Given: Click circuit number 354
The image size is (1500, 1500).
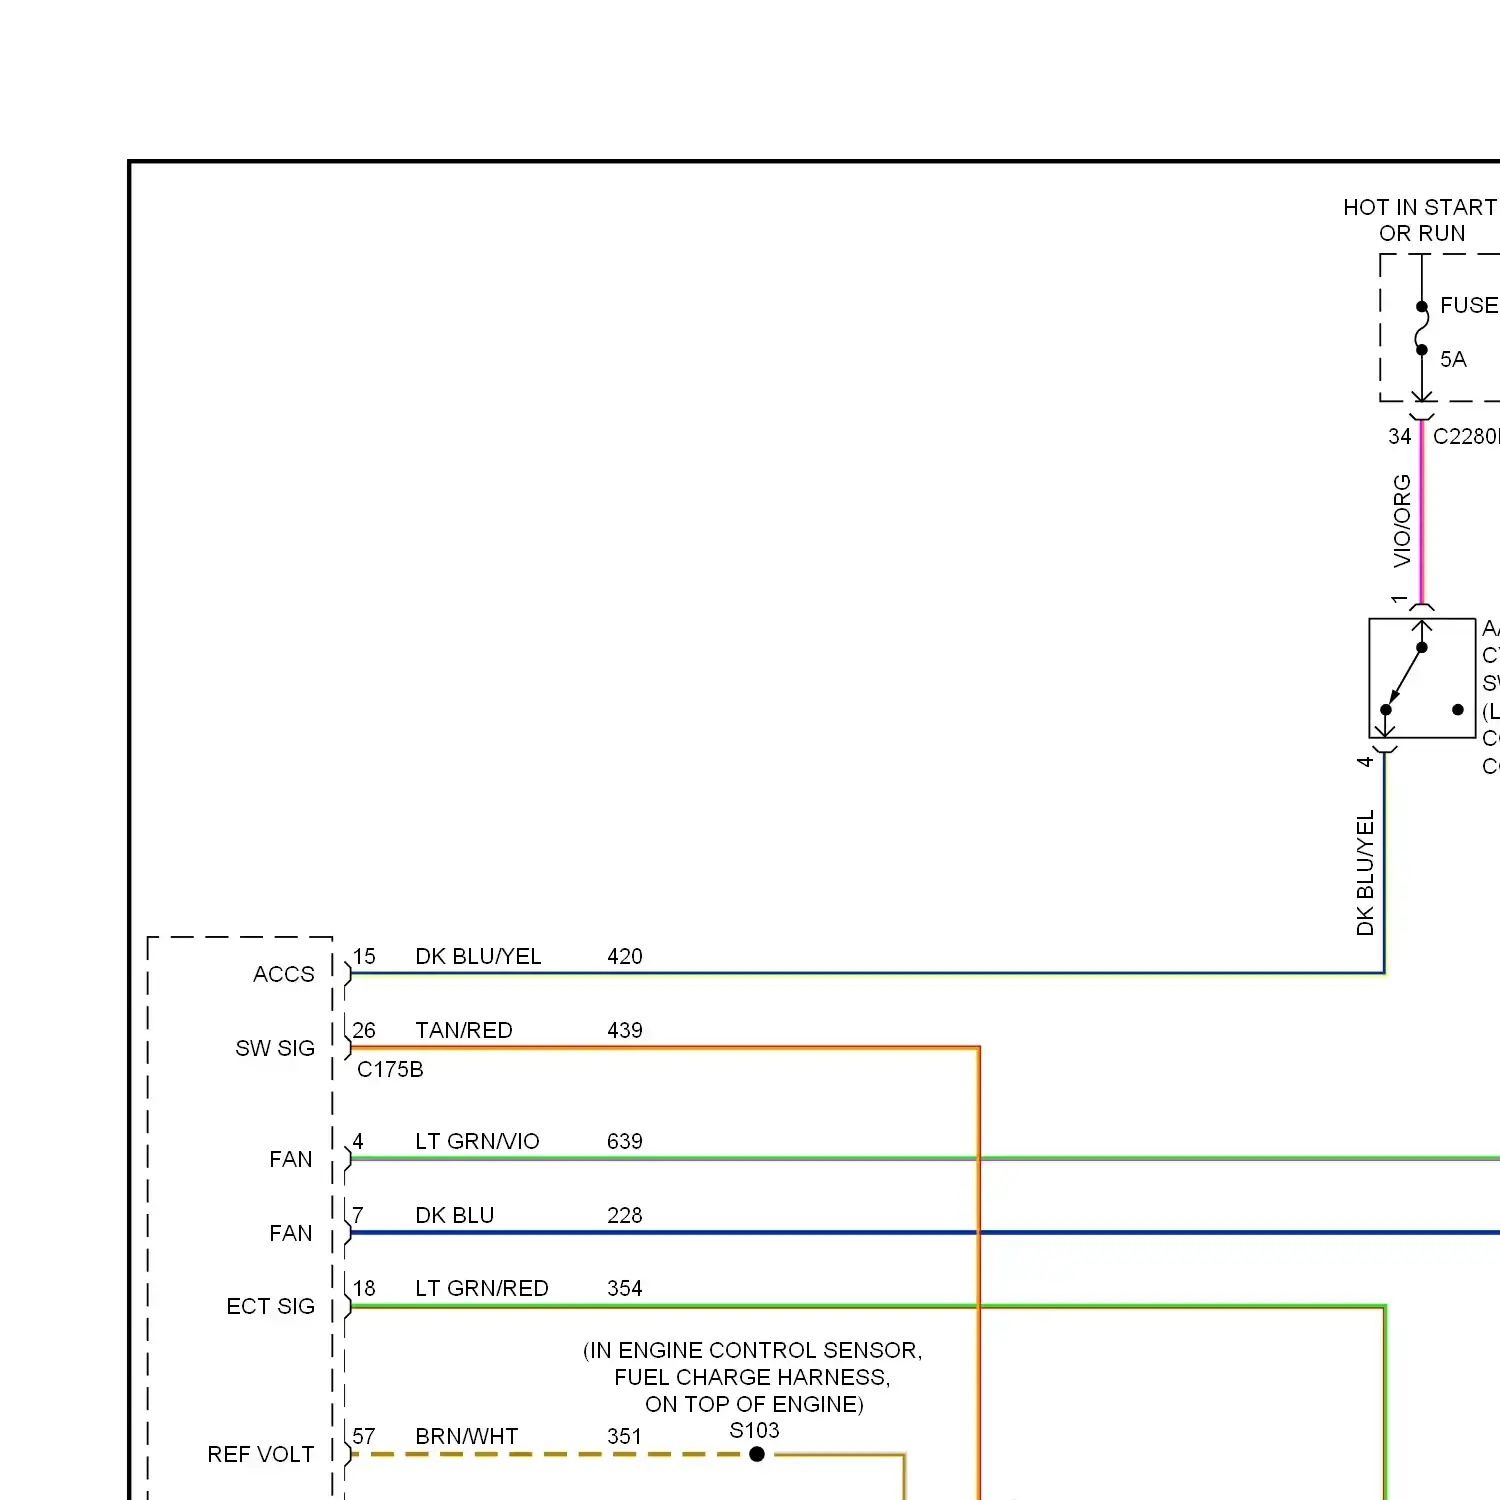Looking at the screenshot, I should [x=625, y=1288].
